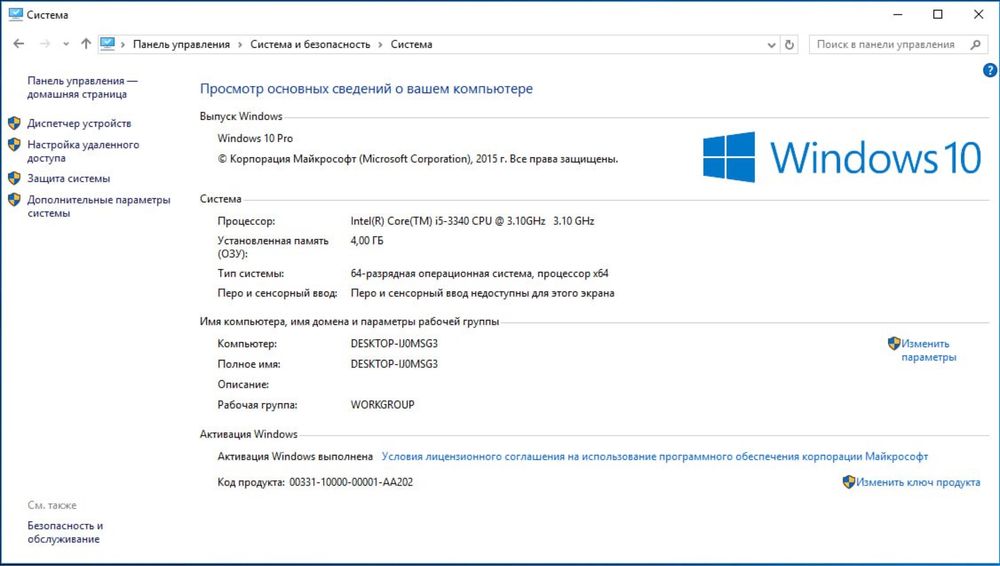Open 'Настройка удаленного доступа'
Image resolution: width=1000 pixels, height=566 pixels.
click(83, 151)
